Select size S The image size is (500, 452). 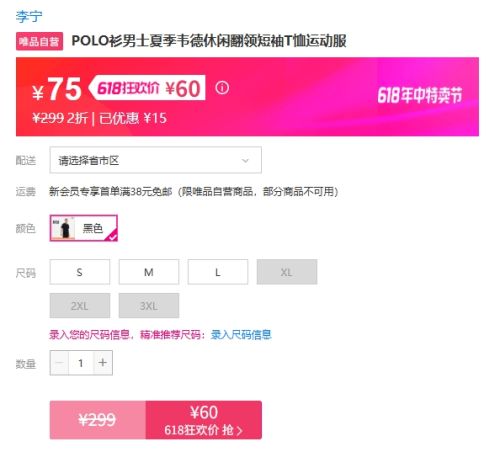point(80,272)
